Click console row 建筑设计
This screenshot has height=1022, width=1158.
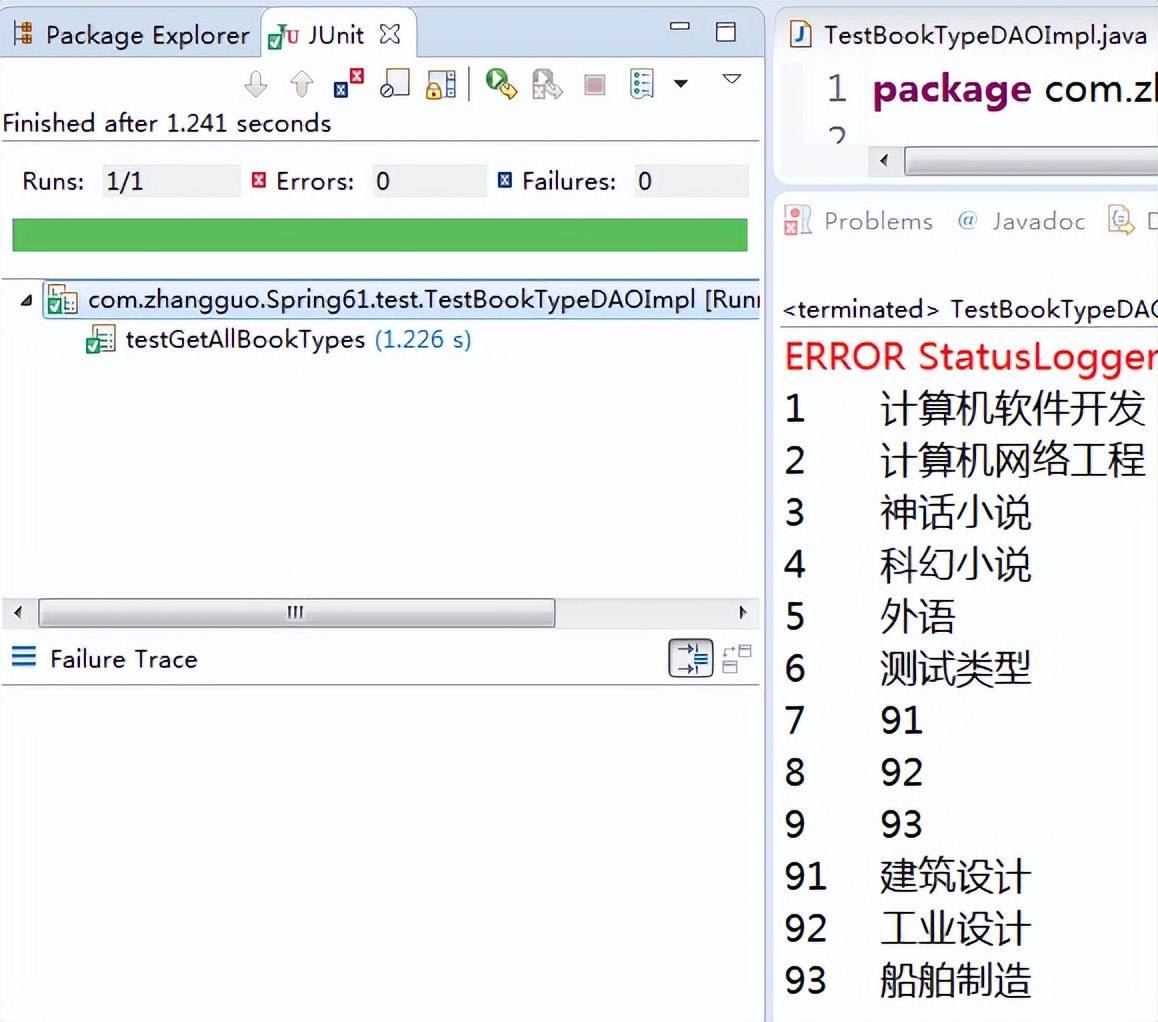coord(908,877)
